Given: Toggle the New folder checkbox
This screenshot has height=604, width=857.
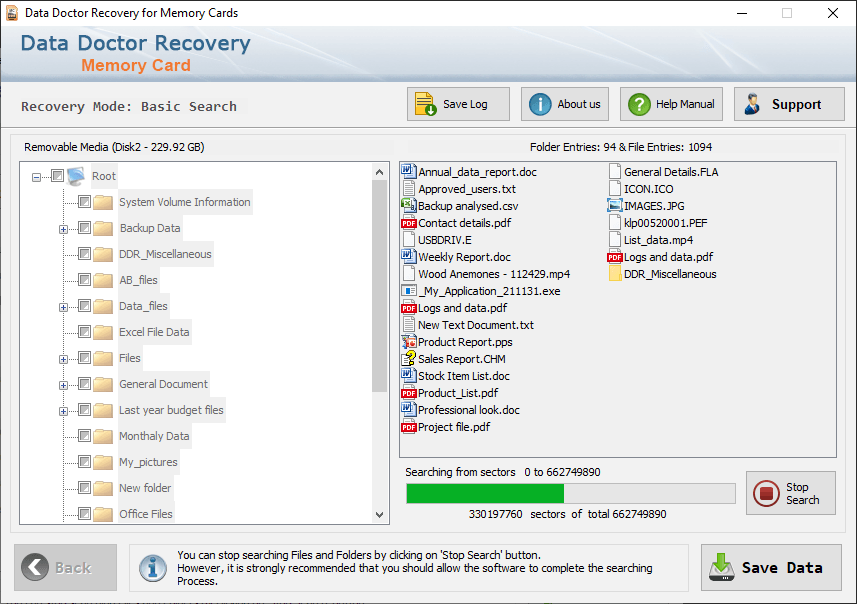Looking at the screenshot, I should tap(84, 488).
